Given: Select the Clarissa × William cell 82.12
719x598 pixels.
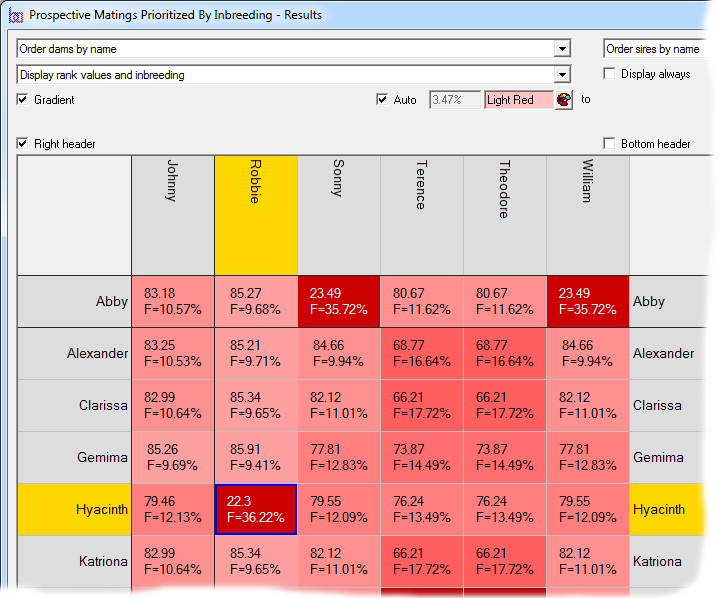Looking at the screenshot, I should tap(588, 405).
